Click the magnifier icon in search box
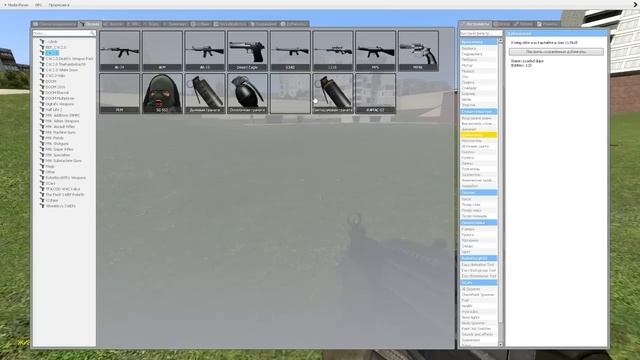The width and height of the screenshot is (640, 360). point(93,33)
